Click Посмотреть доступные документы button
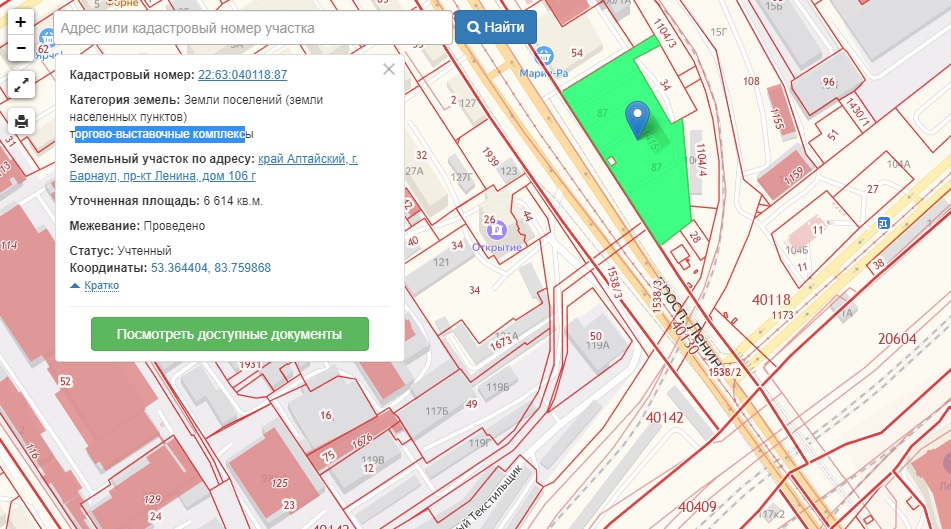Screen dimensions: 951x529 [229, 334]
